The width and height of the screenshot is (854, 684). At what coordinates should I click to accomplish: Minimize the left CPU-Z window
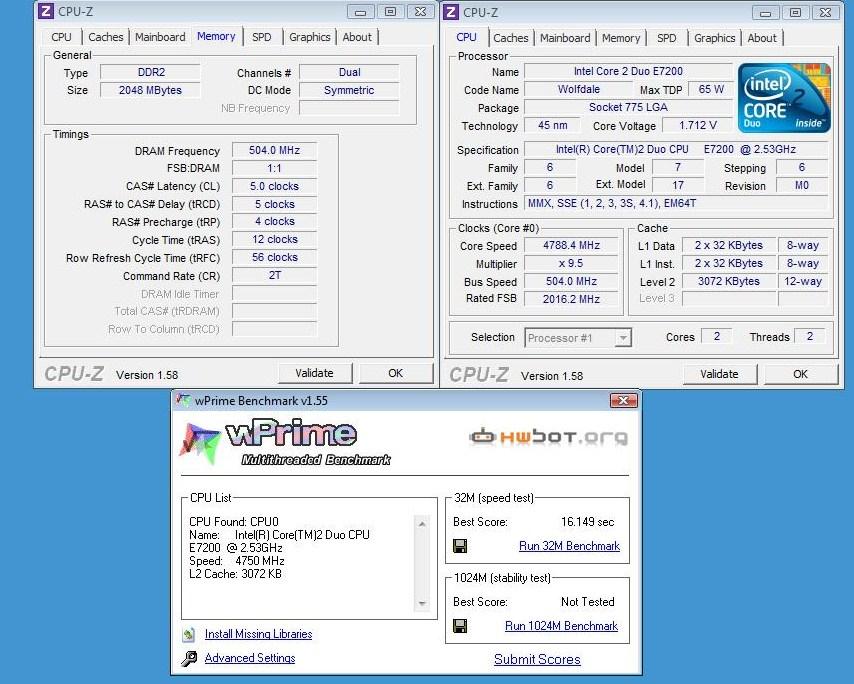(x=360, y=11)
